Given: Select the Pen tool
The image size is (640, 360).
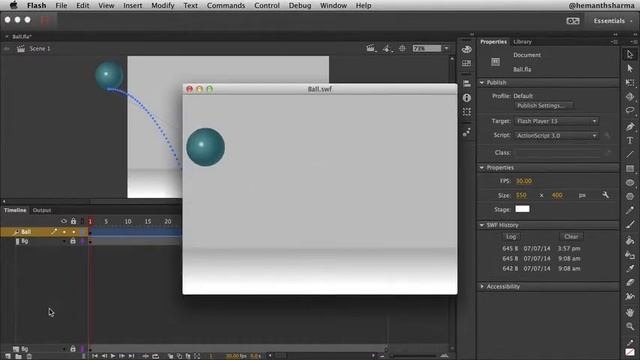Looking at the screenshot, I should [x=630, y=127].
